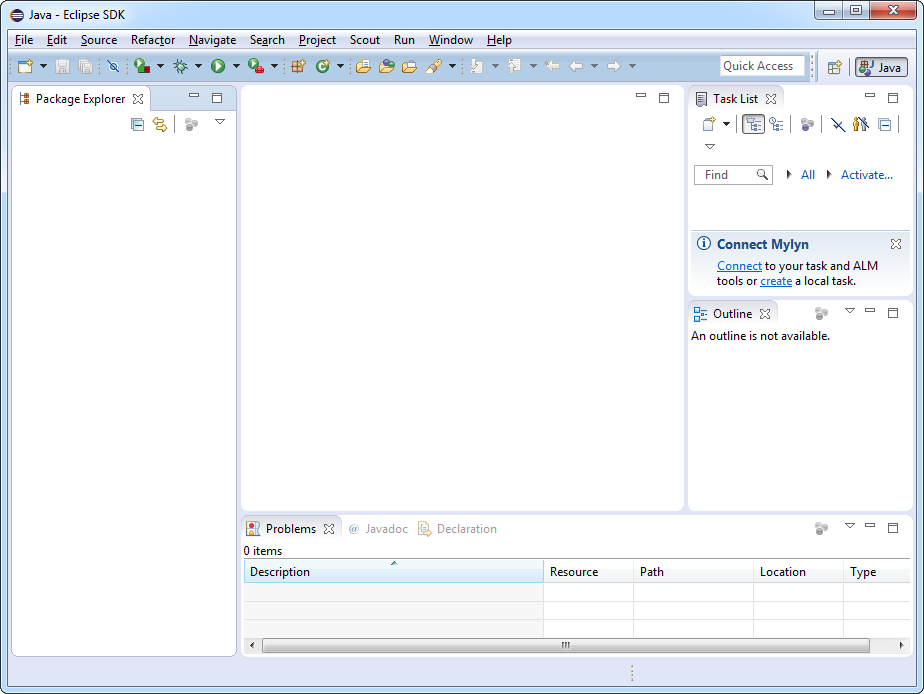Click the Next Annotation icon

(476, 66)
